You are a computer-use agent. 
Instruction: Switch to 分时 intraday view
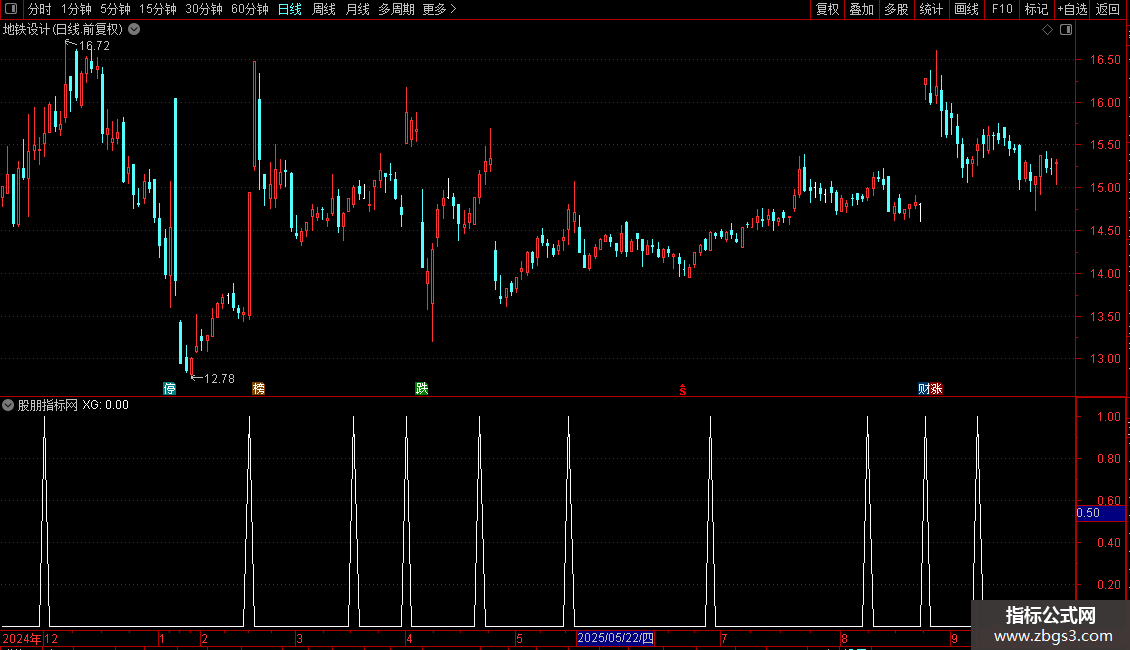pyautogui.click(x=39, y=9)
